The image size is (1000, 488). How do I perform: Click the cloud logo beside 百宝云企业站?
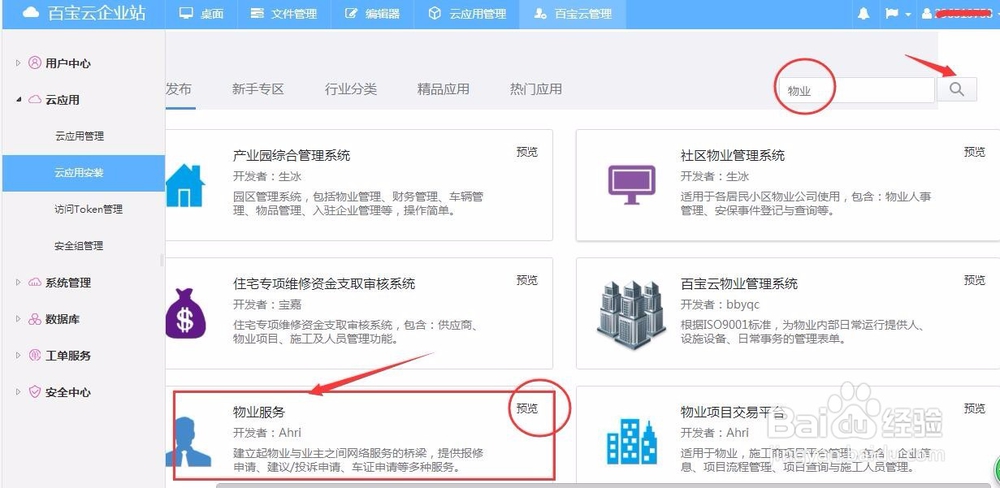[31, 13]
